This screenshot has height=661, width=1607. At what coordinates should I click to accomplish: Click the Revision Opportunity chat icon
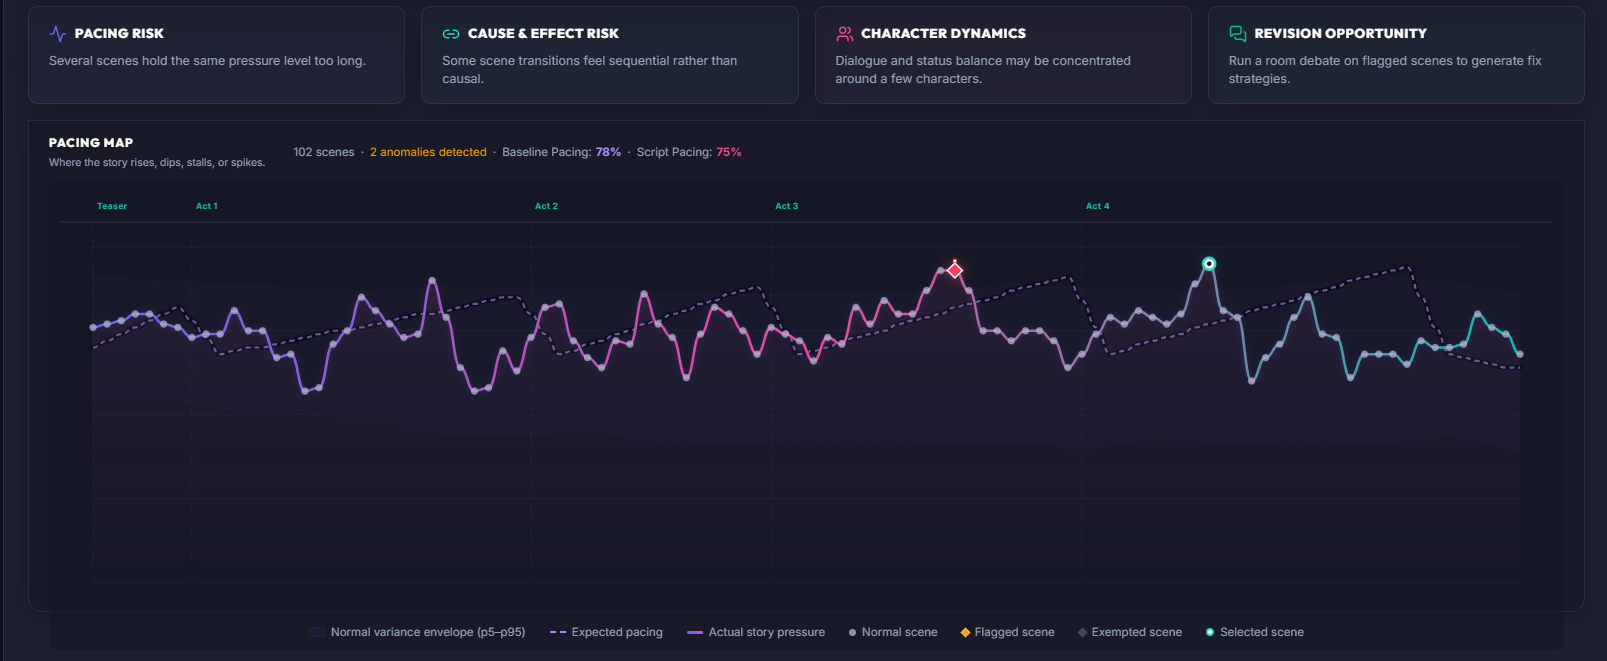tap(1237, 33)
